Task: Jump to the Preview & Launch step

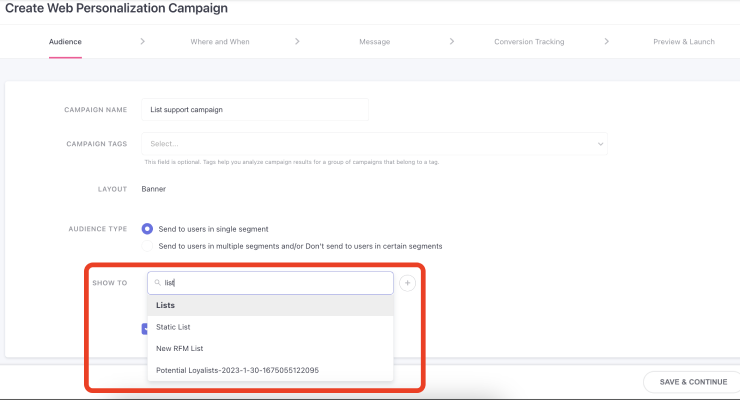Action: (x=683, y=42)
